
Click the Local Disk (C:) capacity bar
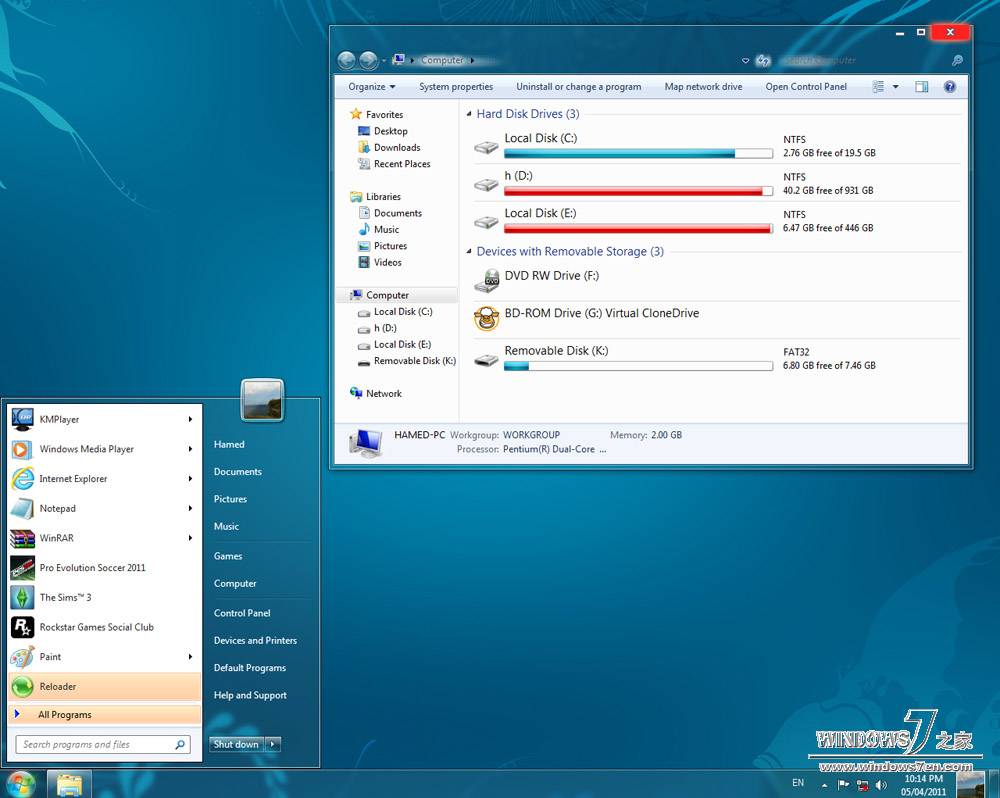pos(639,153)
